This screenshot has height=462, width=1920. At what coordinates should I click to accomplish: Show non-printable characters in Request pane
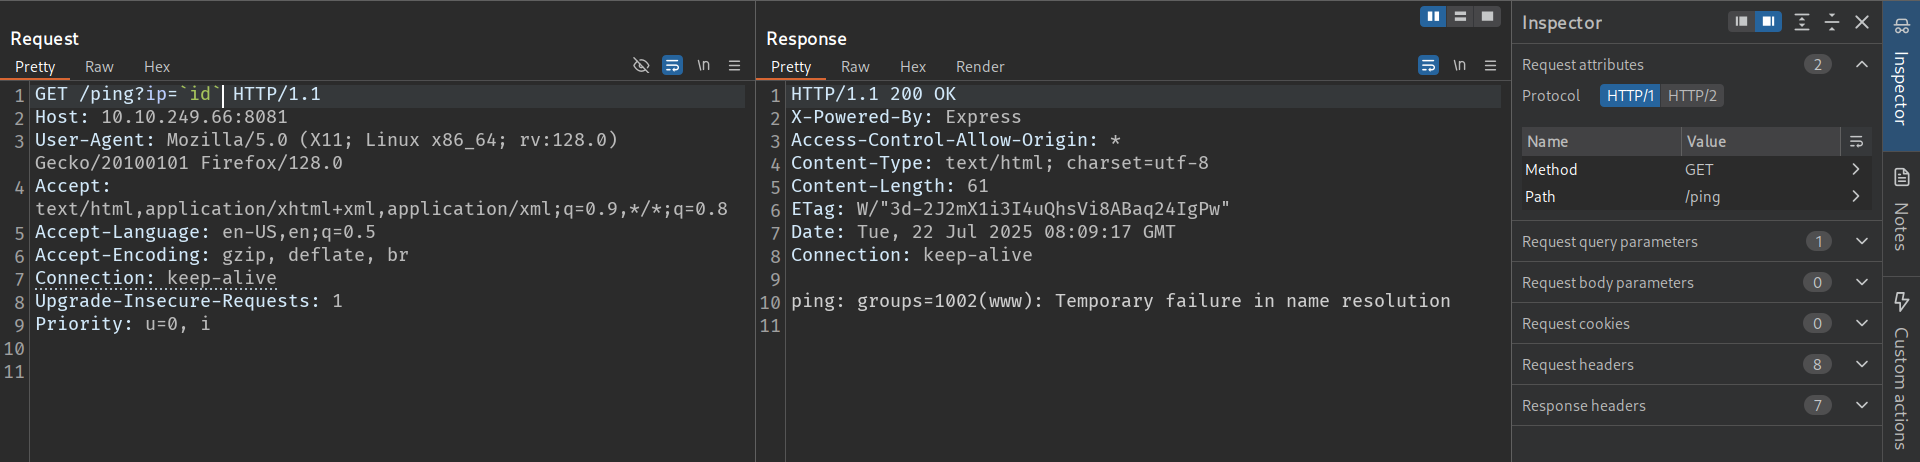(x=704, y=65)
